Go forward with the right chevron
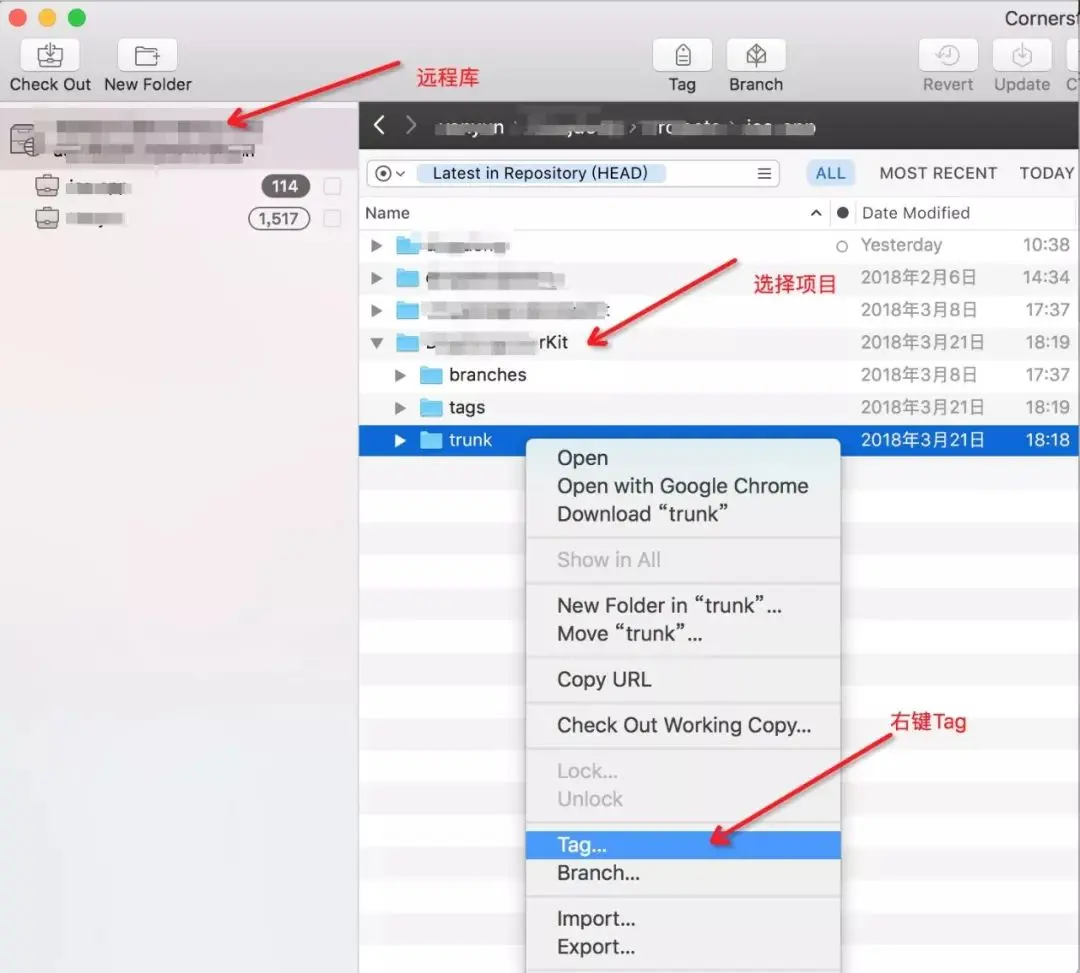1080x973 pixels. tap(411, 125)
